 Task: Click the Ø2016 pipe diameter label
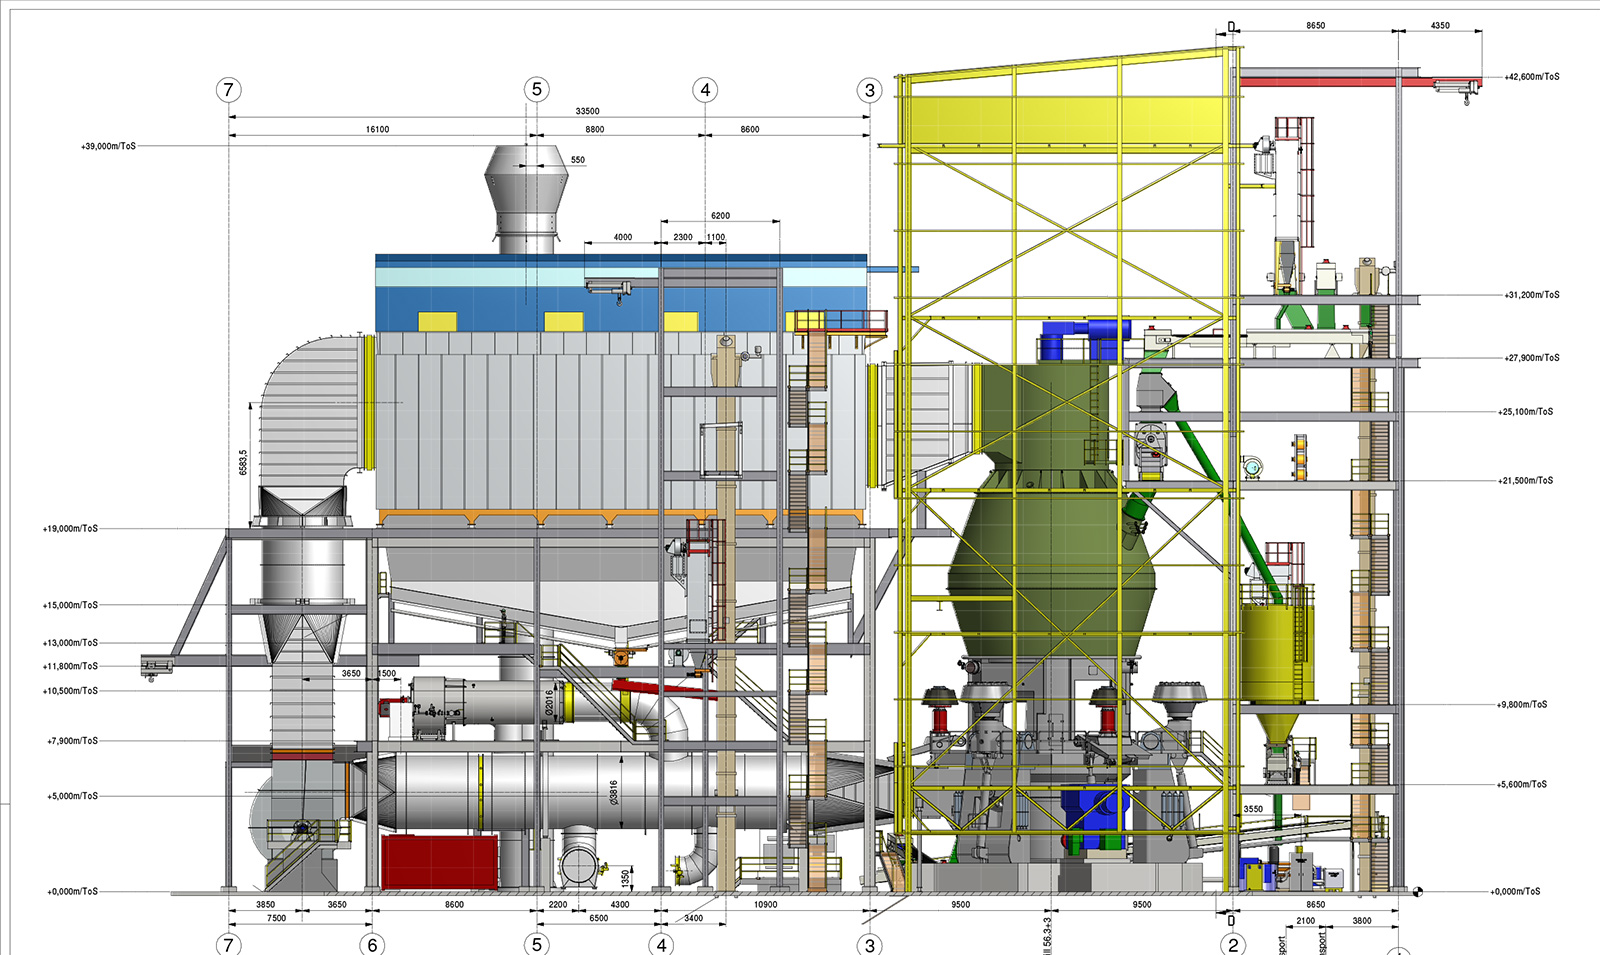tap(549, 703)
